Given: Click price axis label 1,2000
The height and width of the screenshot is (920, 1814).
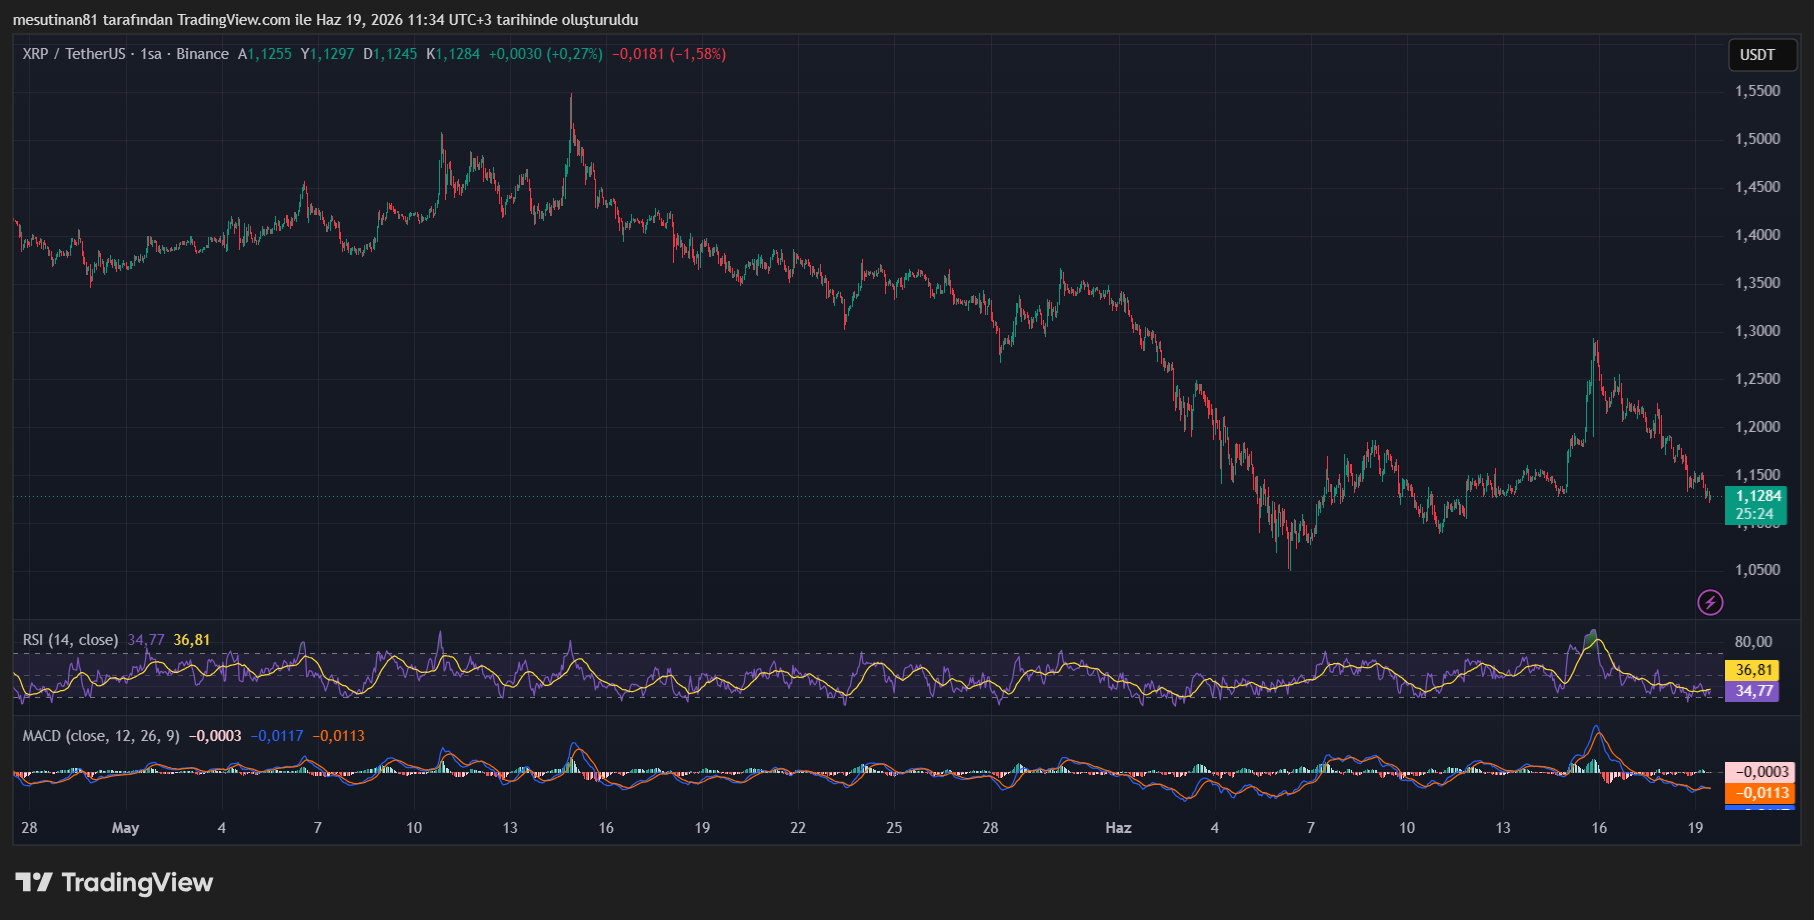Looking at the screenshot, I should pyautogui.click(x=1757, y=427).
